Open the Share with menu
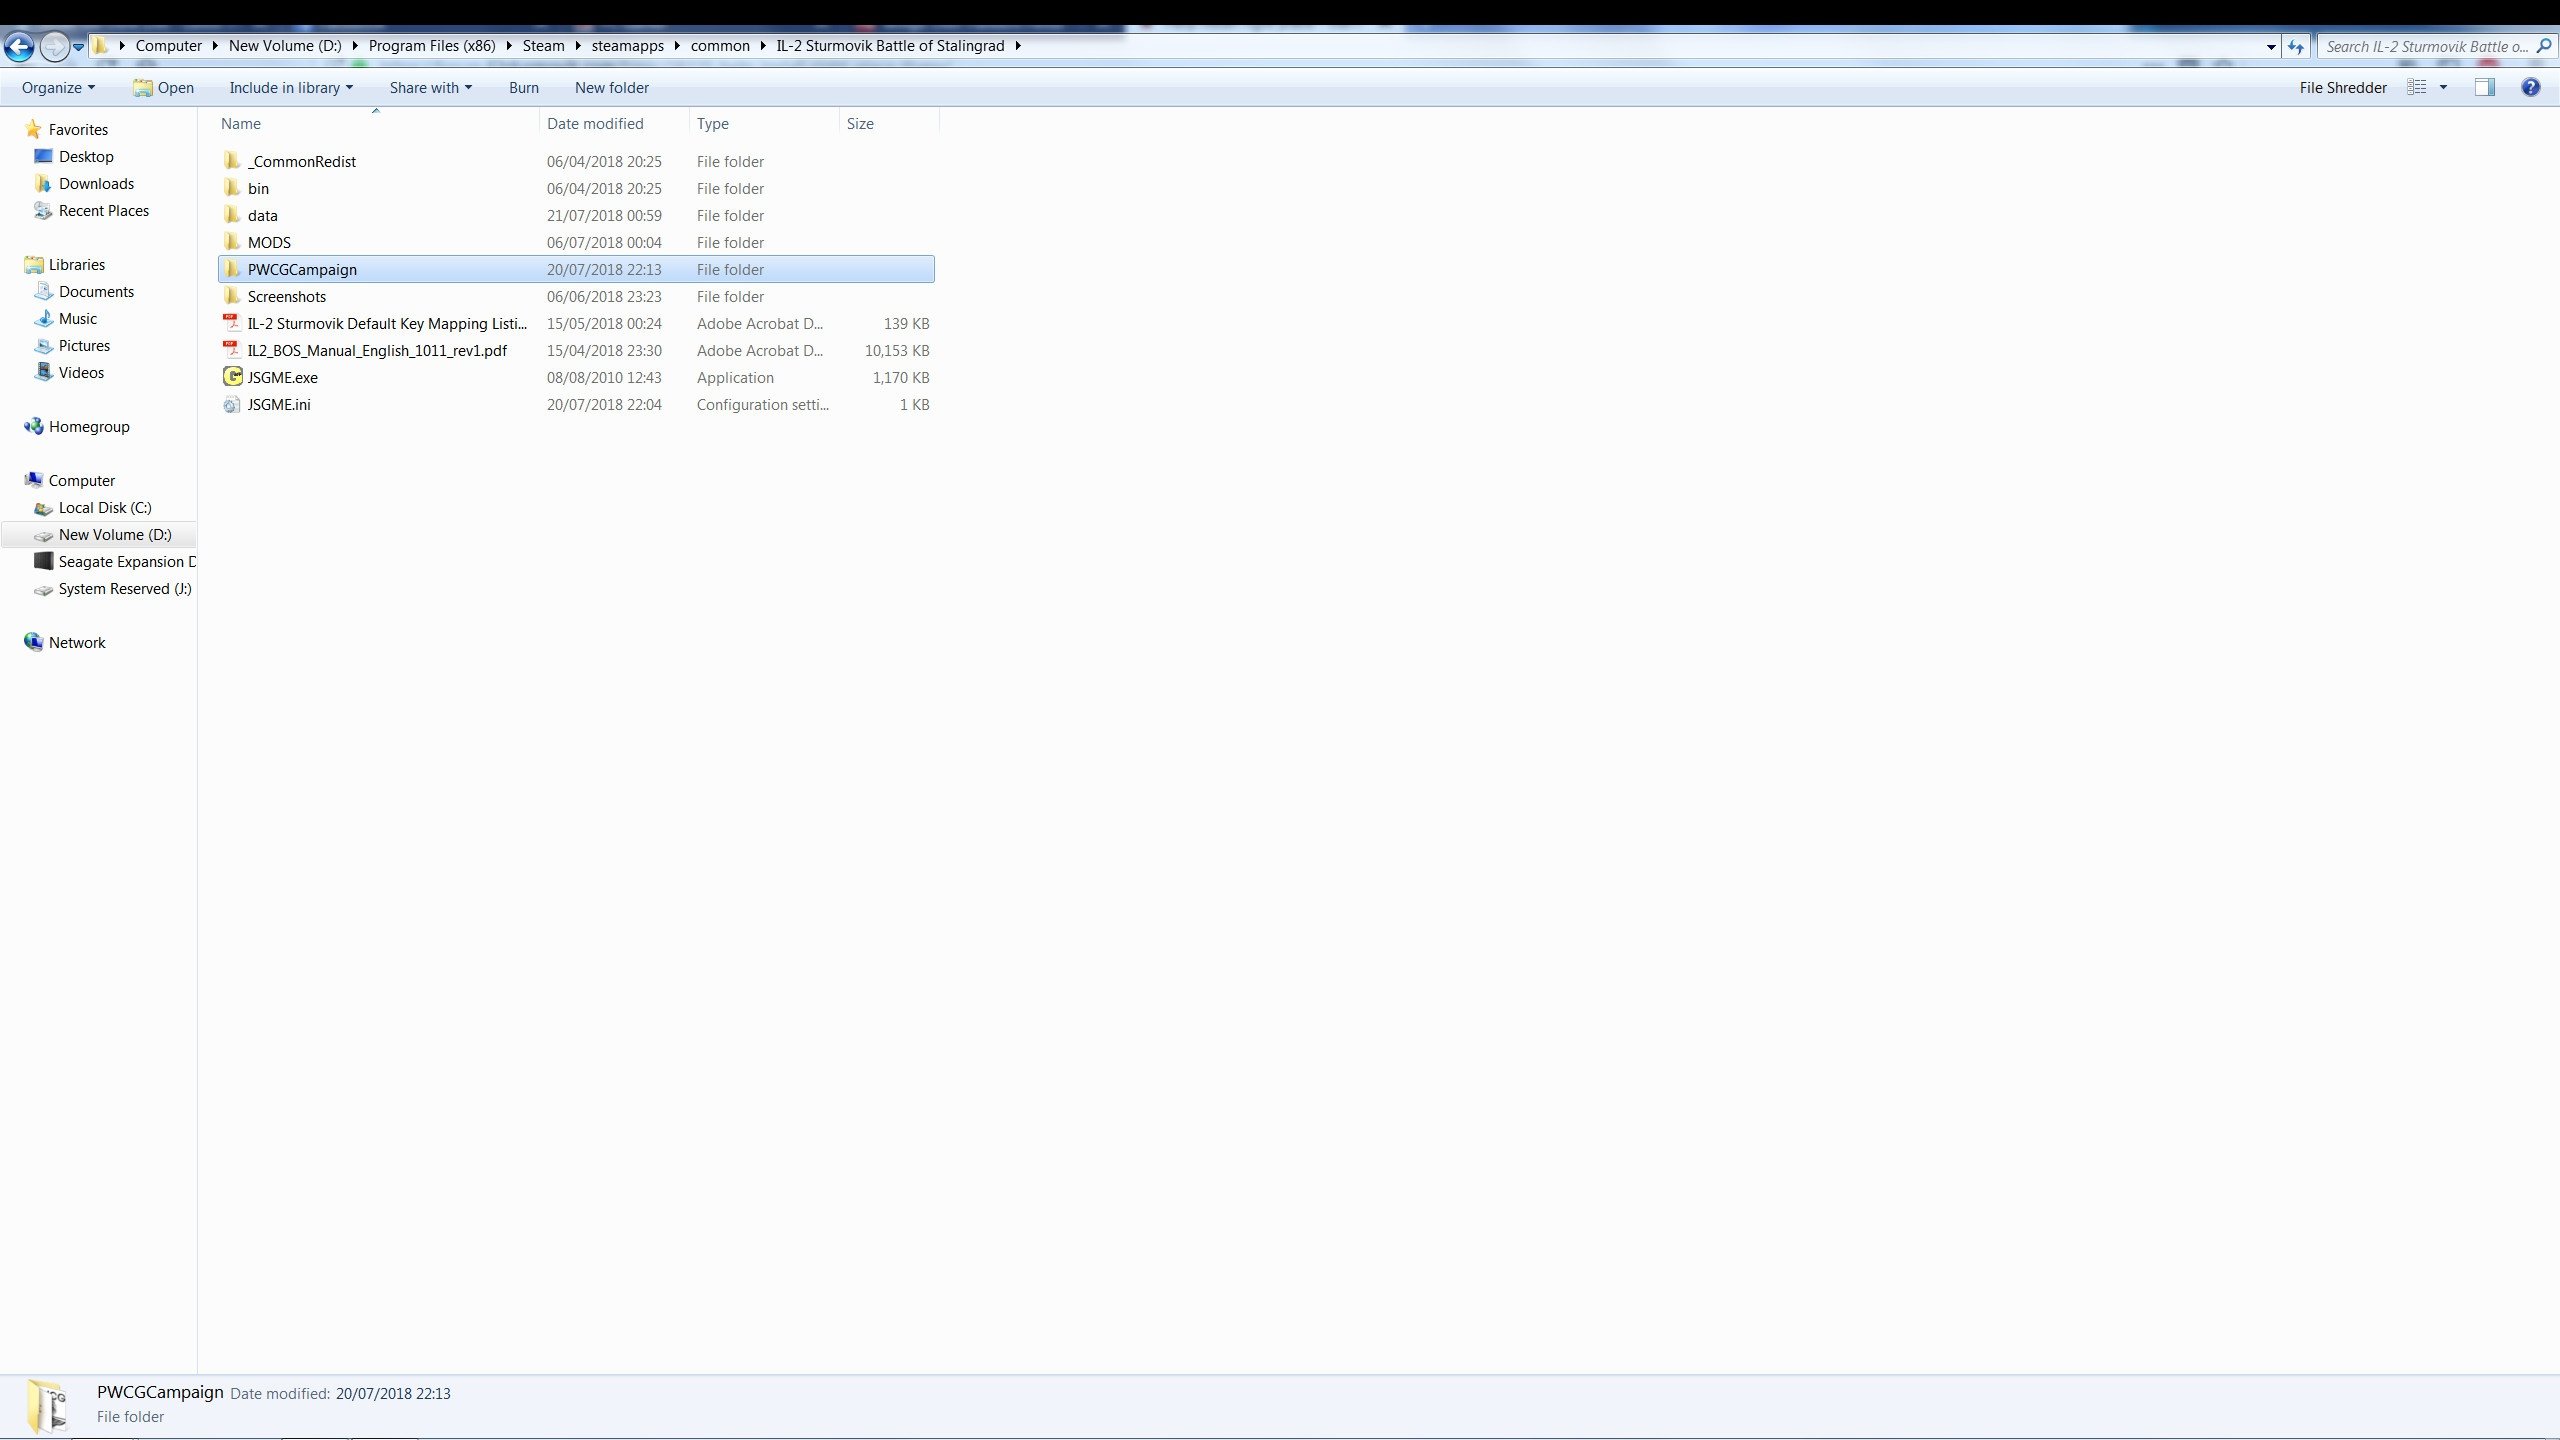The image size is (2560, 1440). (x=430, y=87)
